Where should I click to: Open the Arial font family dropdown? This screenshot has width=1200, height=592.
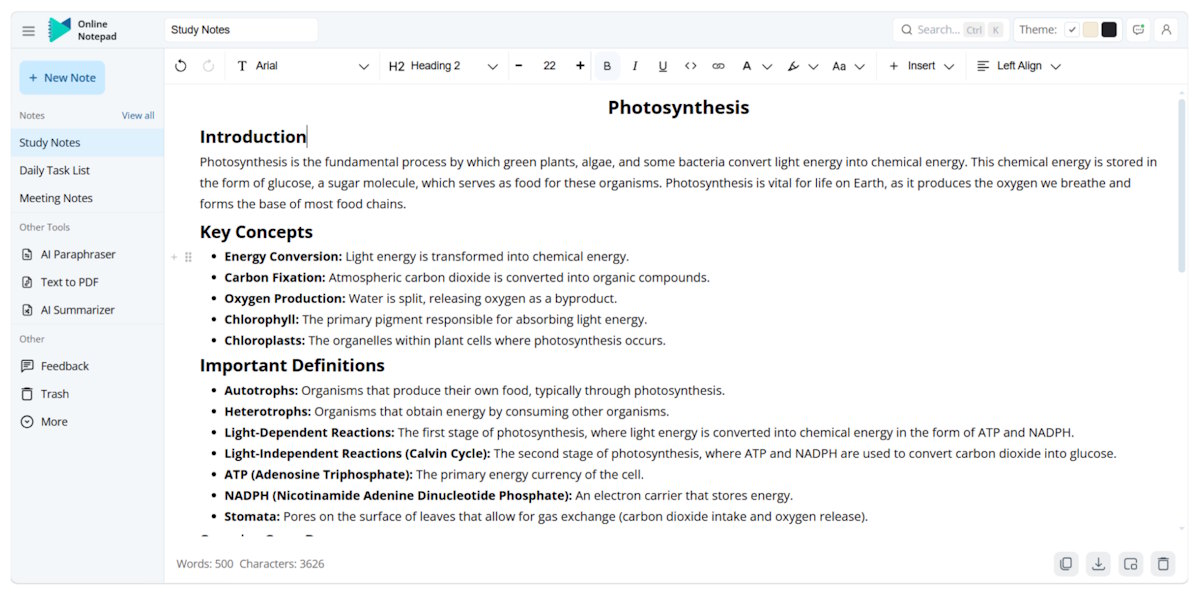coord(302,66)
